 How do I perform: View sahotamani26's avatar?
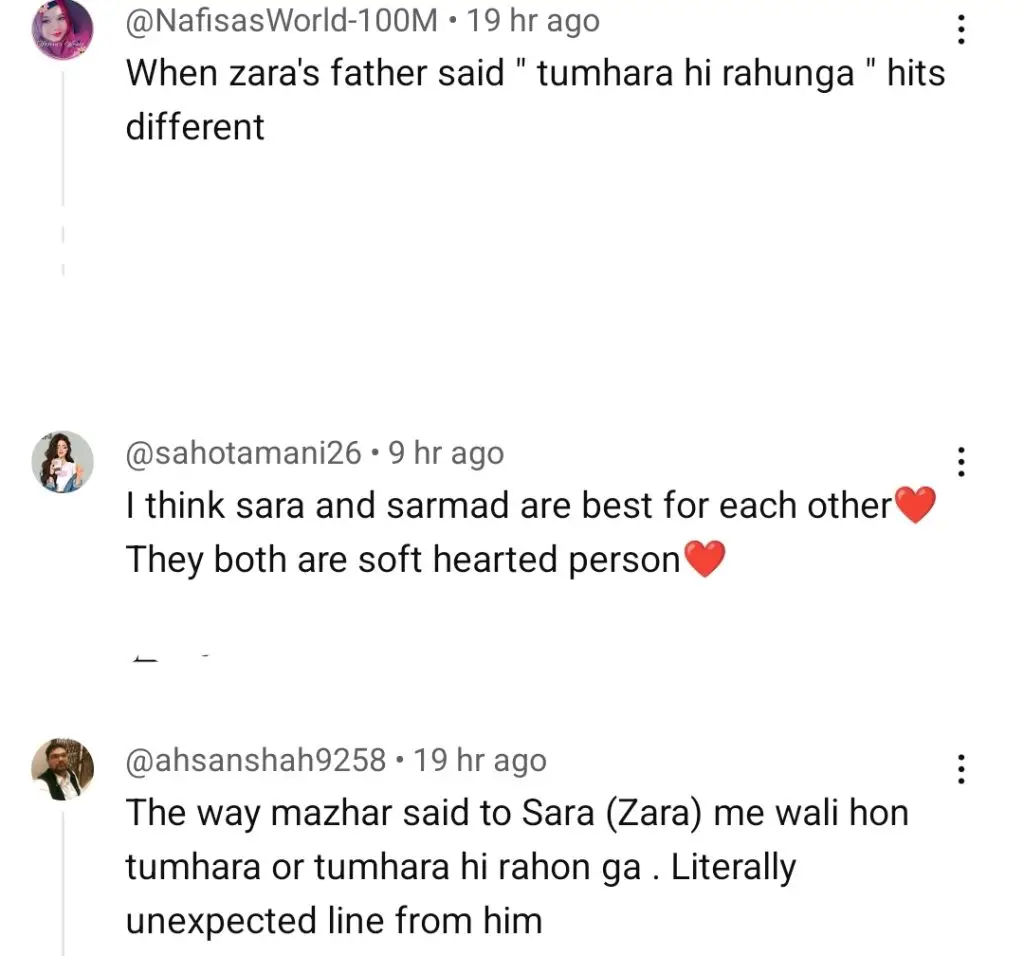pos(63,462)
